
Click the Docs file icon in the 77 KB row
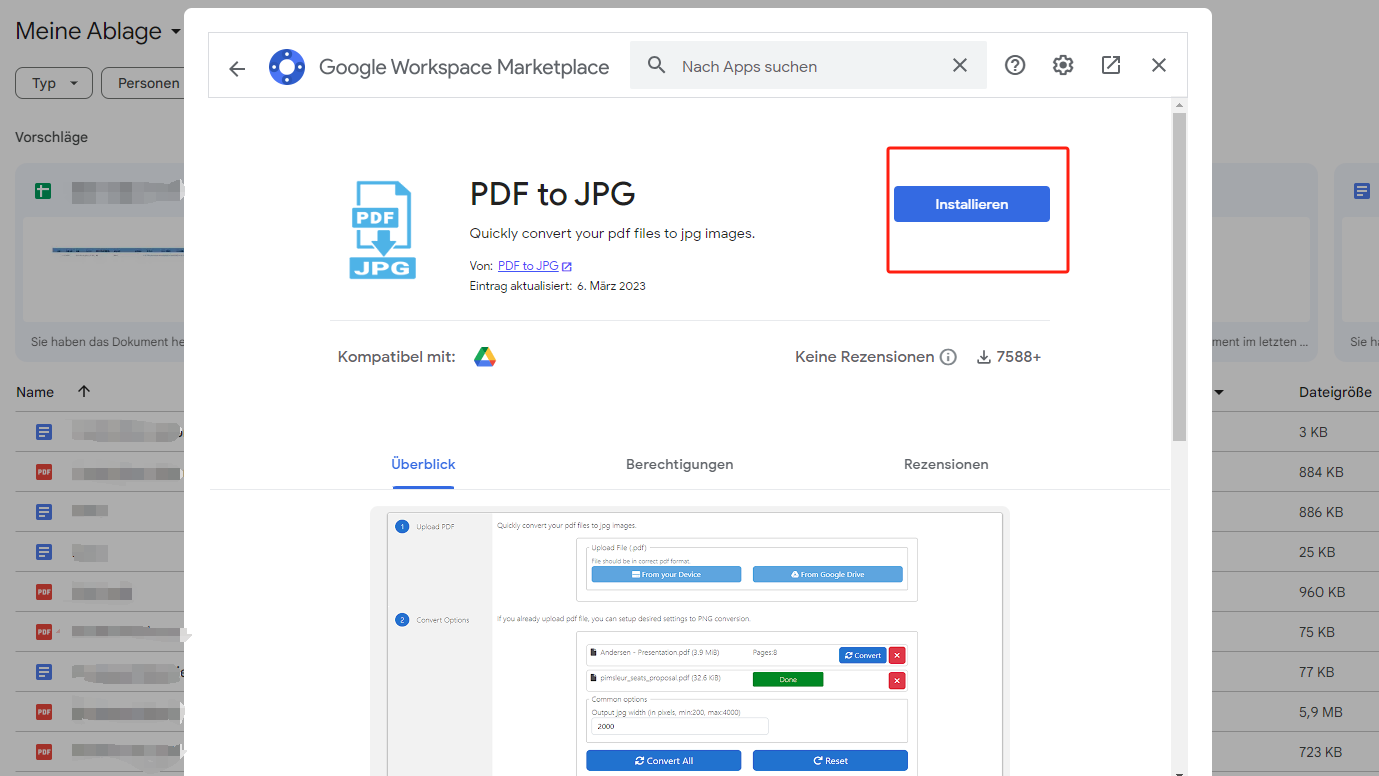44,672
